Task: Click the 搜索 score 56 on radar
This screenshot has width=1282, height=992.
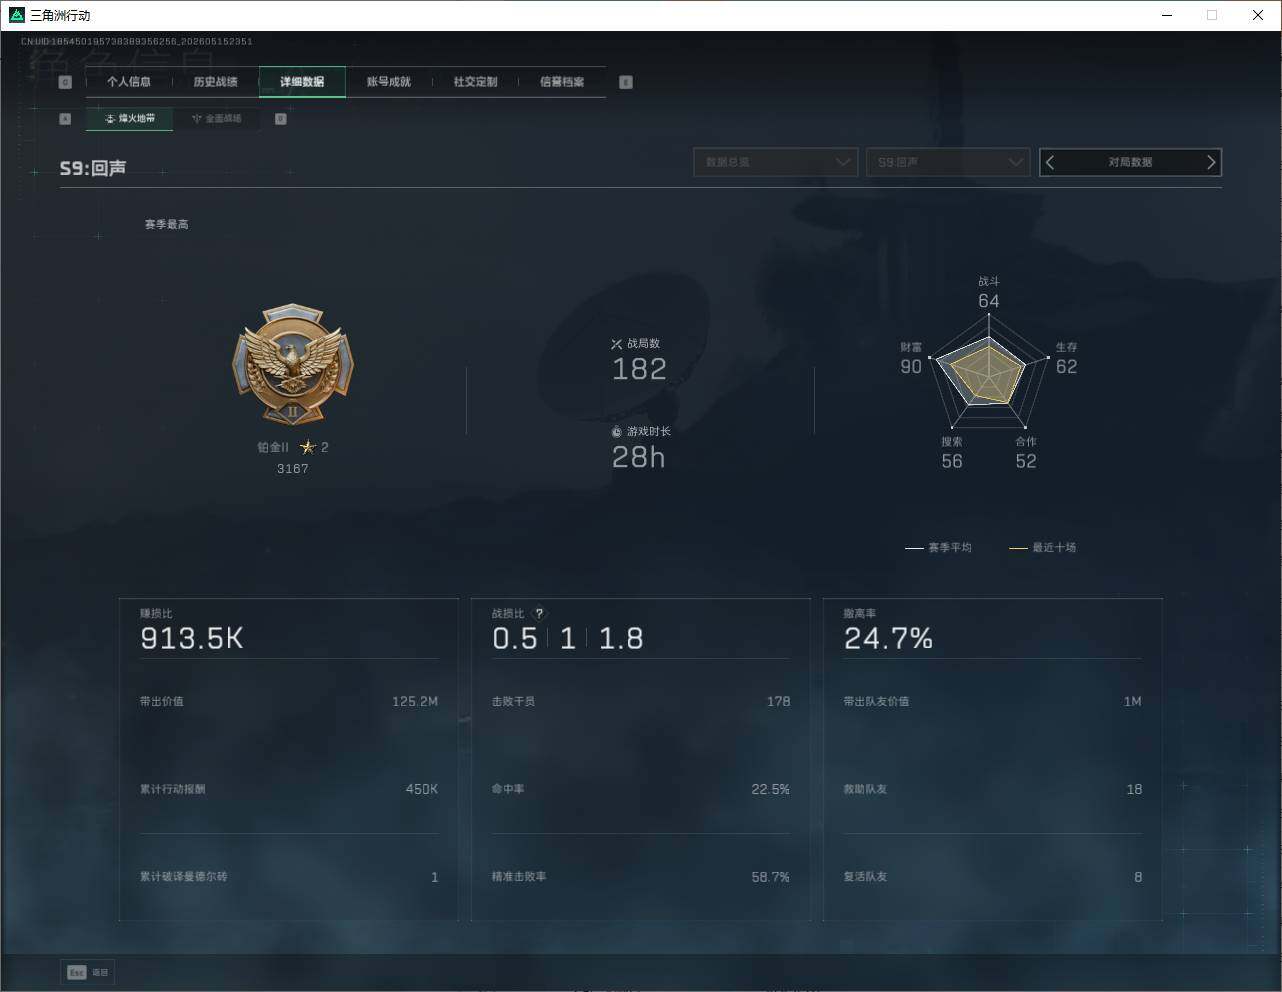Action: [x=952, y=462]
